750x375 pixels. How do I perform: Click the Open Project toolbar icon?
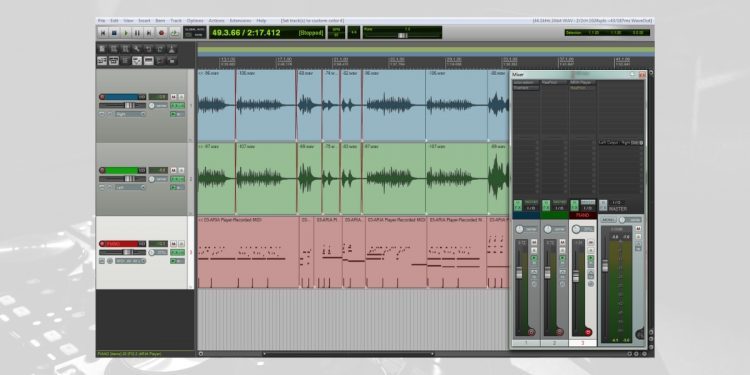click(113, 49)
